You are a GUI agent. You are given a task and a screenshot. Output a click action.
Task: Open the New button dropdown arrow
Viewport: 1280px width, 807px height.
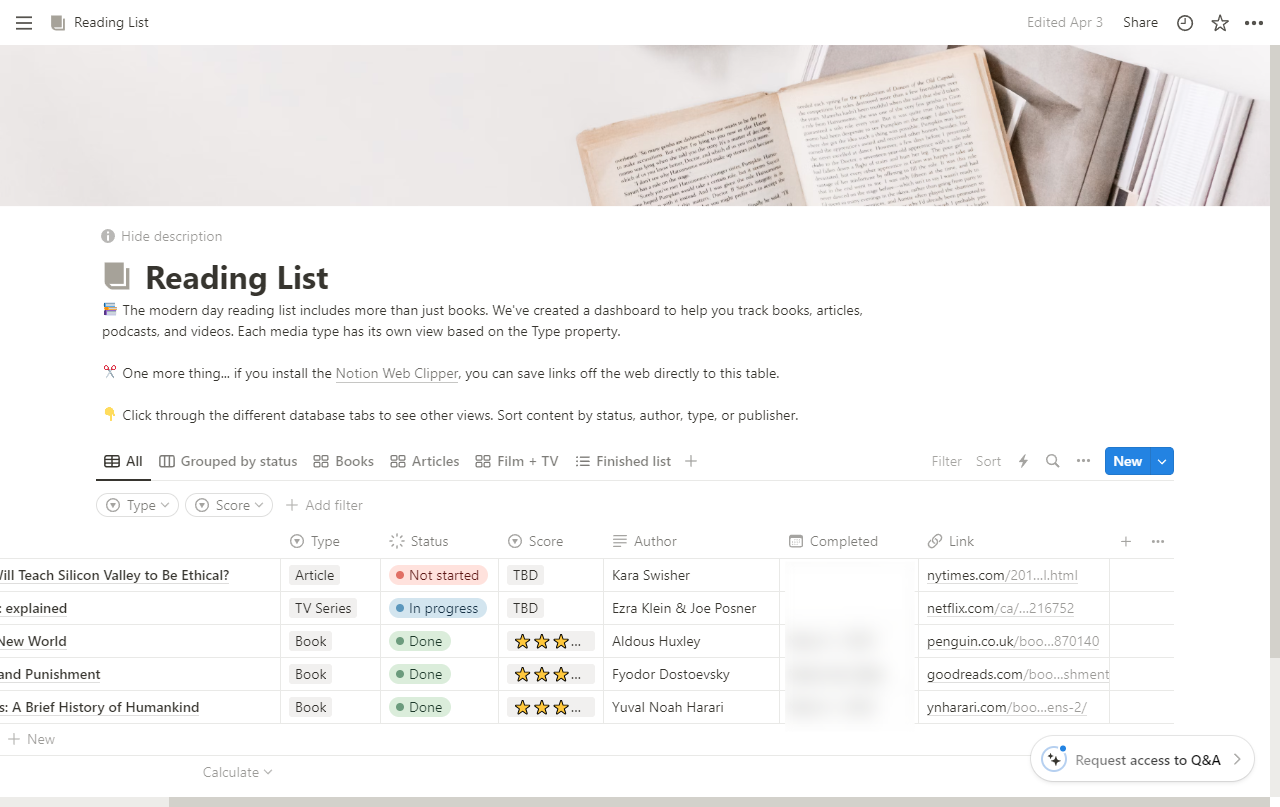coord(1162,461)
